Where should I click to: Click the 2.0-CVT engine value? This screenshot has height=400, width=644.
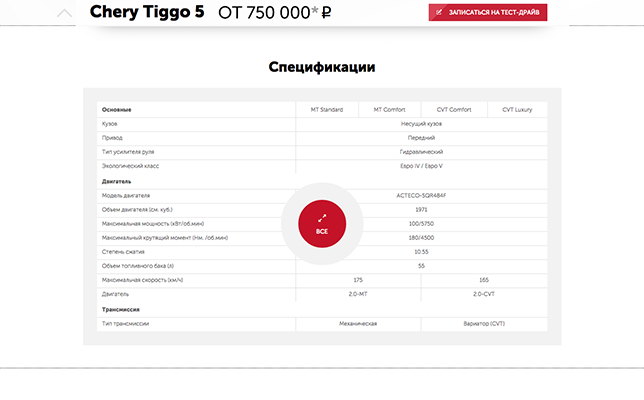click(484, 294)
